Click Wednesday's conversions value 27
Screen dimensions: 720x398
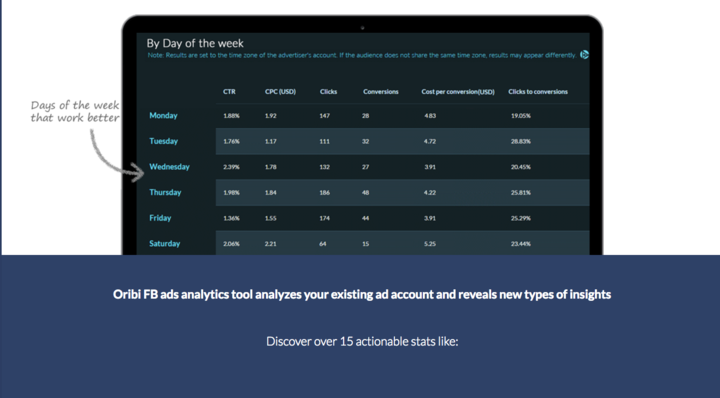pos(366,167)
